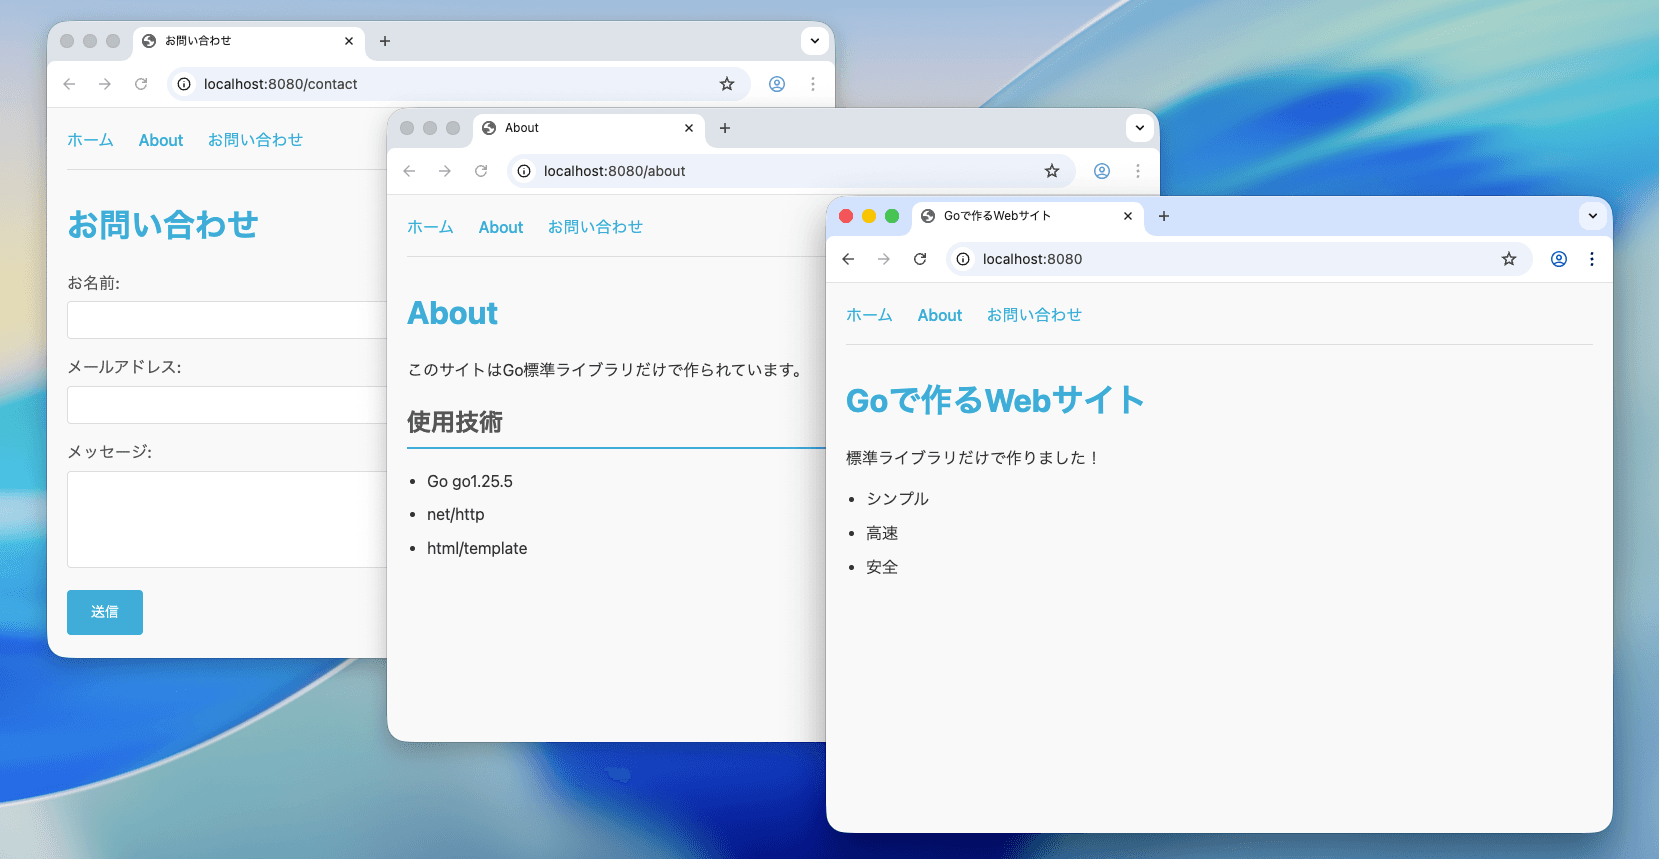Focus the メッセージ text area
The width and height of the screenshot is (1659, 859).
pos(227,519)
